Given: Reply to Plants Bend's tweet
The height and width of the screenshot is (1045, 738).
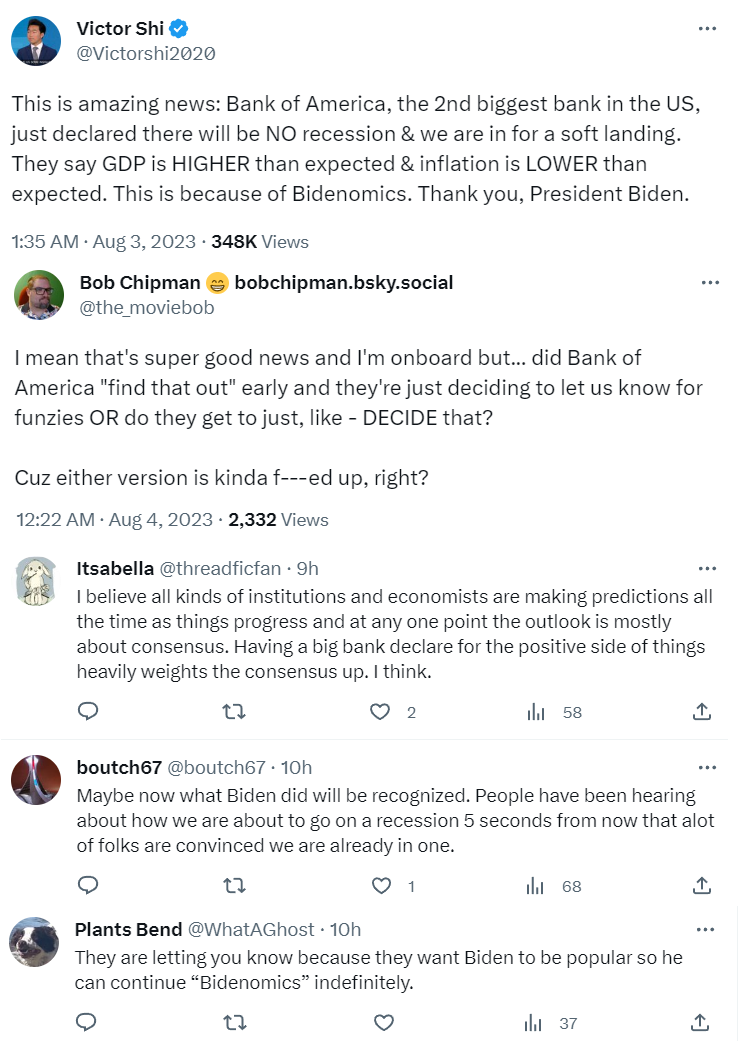Looking at the screenshot, I should 88,1022.
